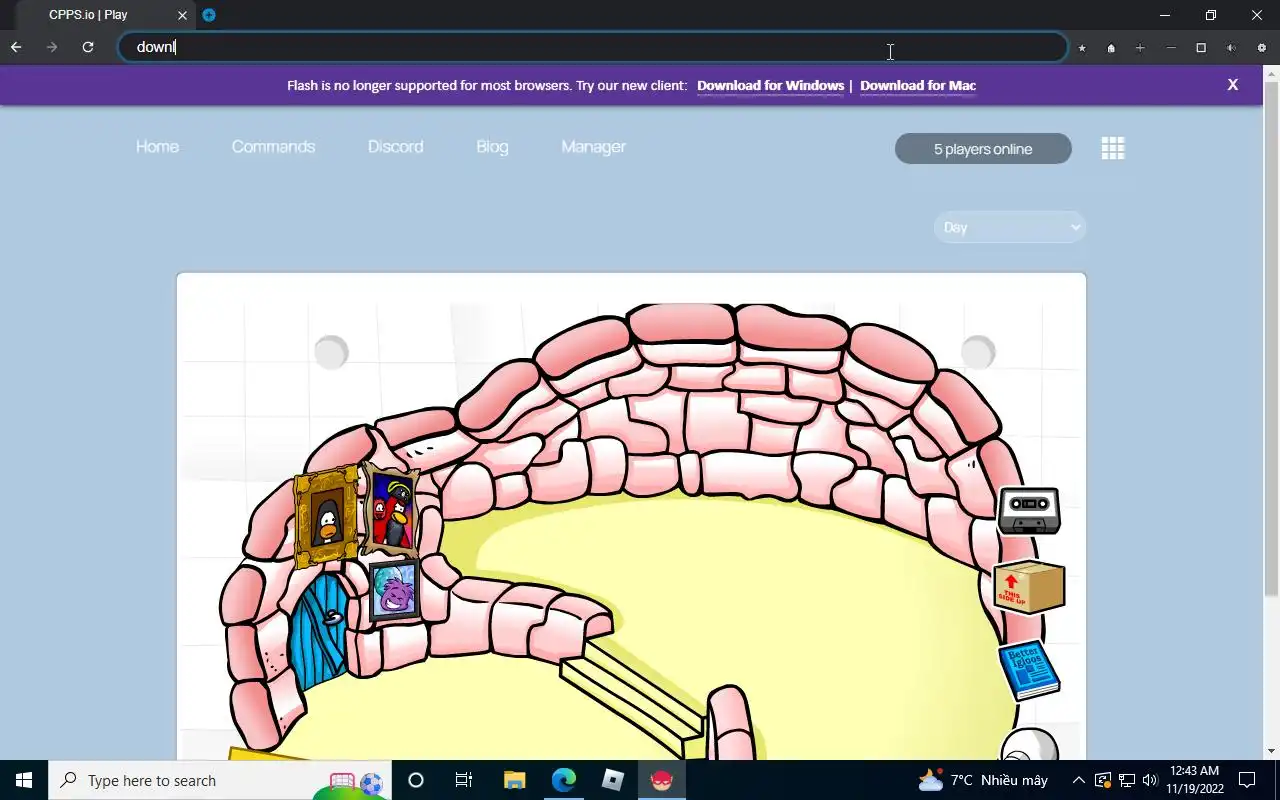Click the framed pirate penguin picture
The height and width of the screenshot is (800, 1280).
(391, 509)
